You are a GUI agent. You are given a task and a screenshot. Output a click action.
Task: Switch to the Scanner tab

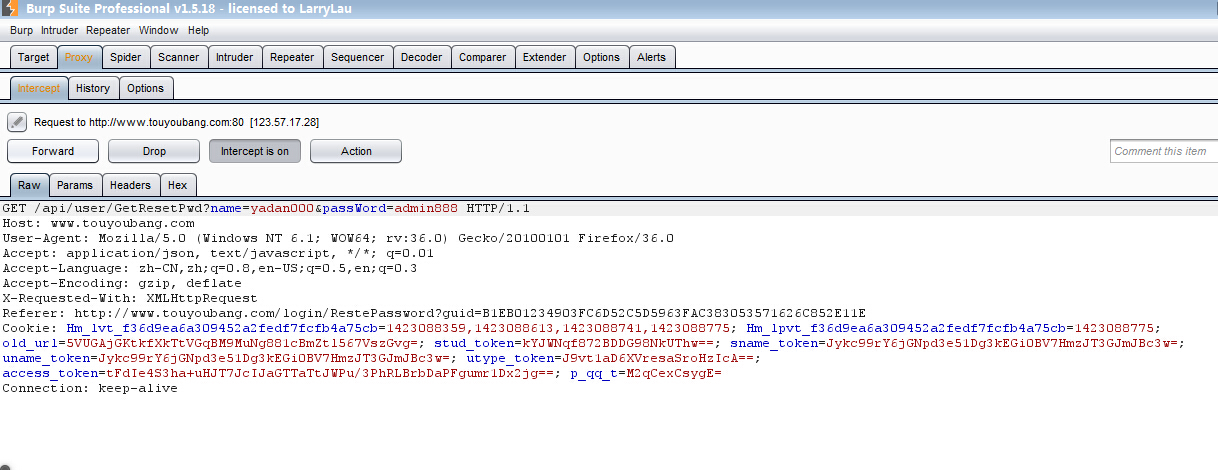[179, 57]
